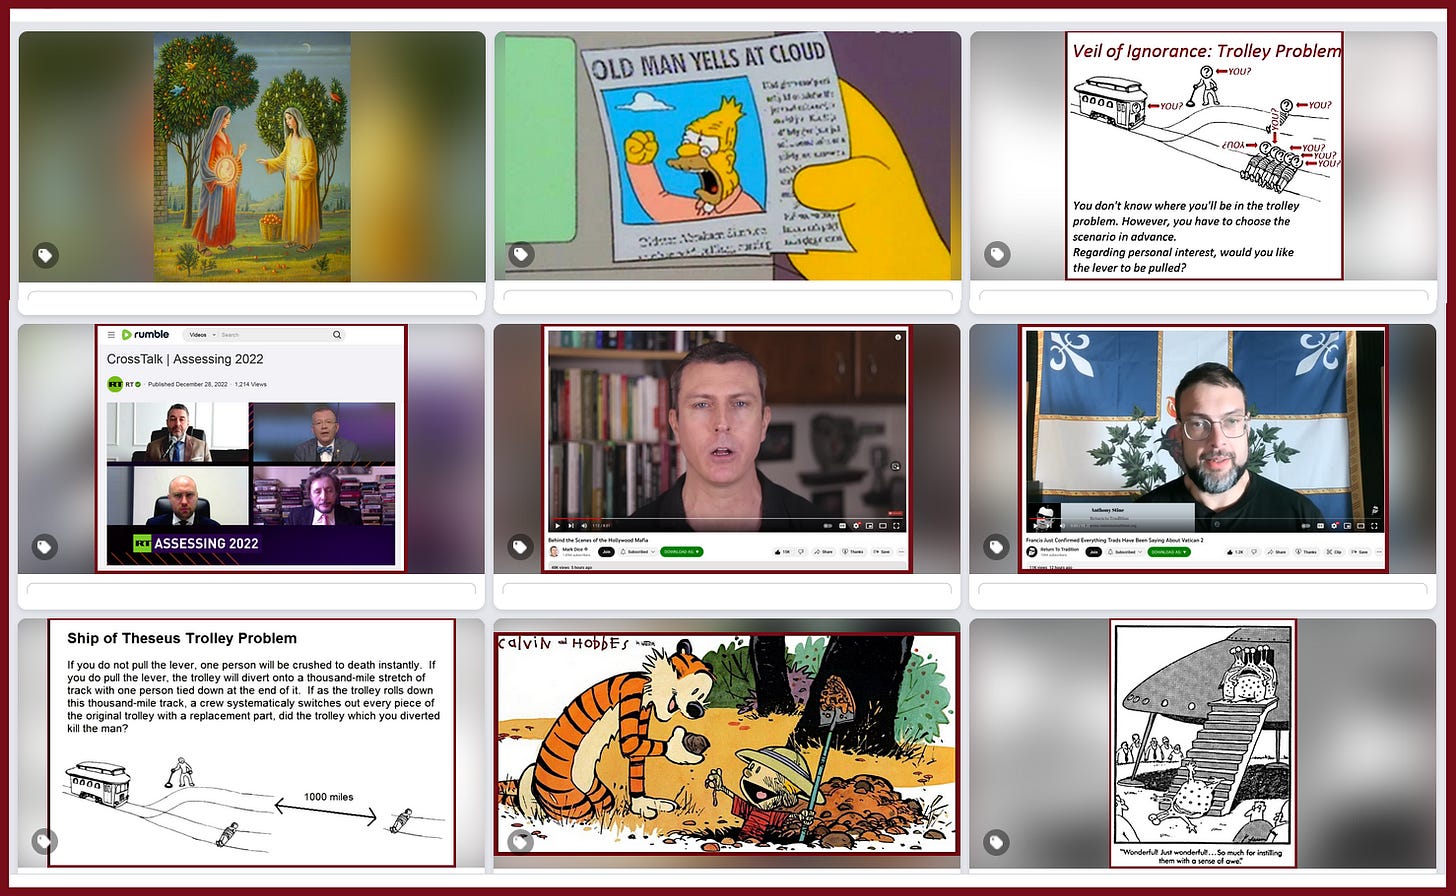Click the Francis Just Confirmed video title text
This screenshot has width=1456, height=896.
click(1115, 540)
